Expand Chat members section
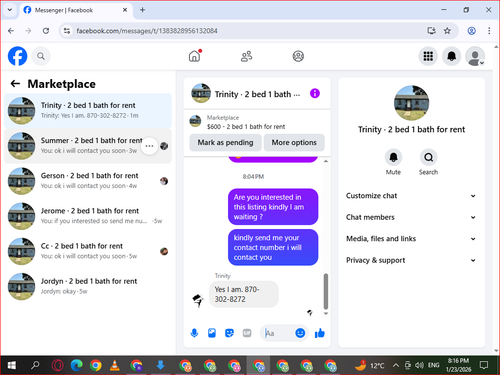This screenshot has width=500, height=375. click(x=411, y=217)
